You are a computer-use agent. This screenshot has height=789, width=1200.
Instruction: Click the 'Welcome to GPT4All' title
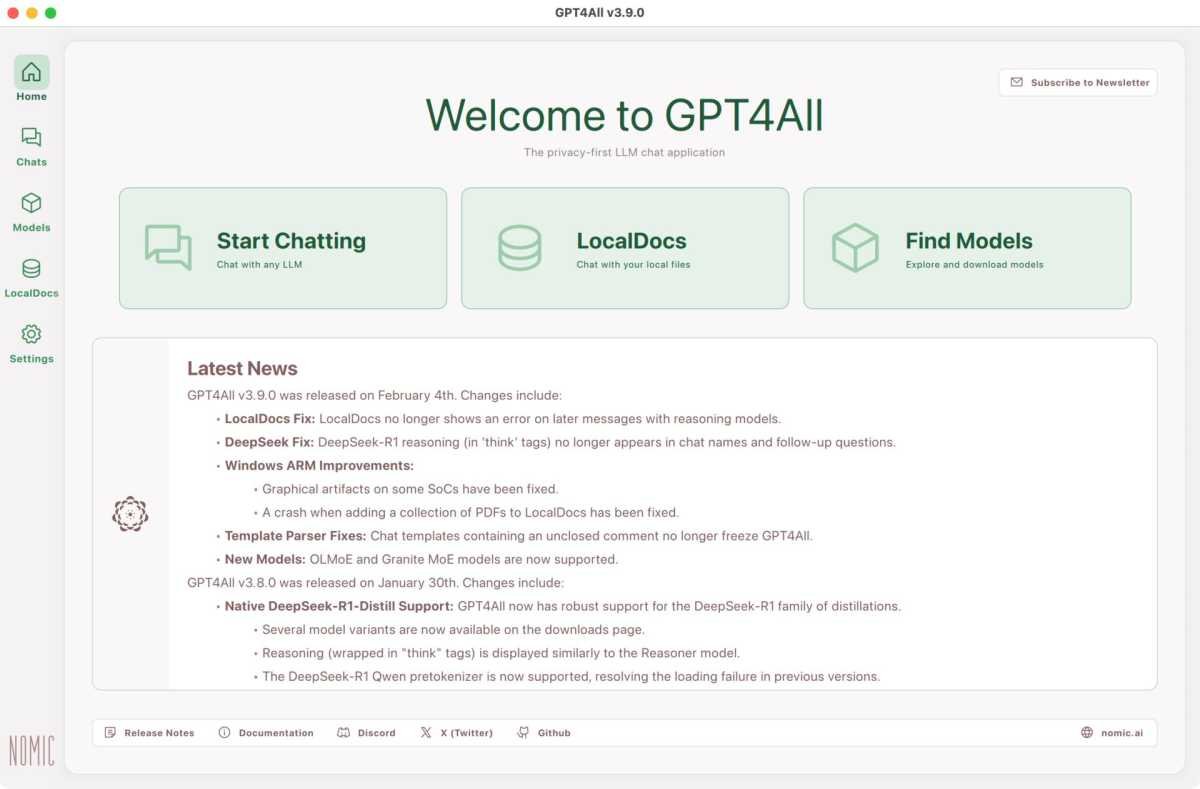click(x=624, y=115)
